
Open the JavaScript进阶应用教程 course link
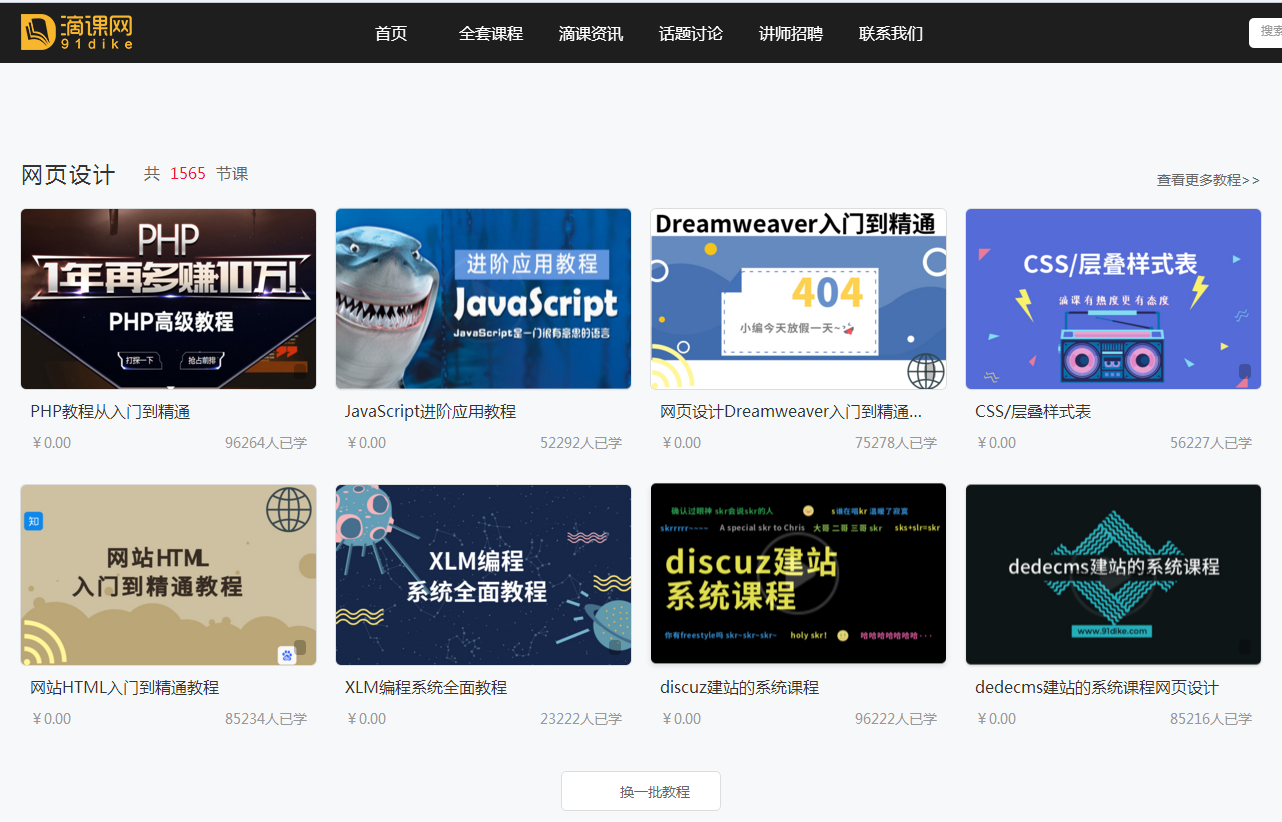click(x=428, y=410)
